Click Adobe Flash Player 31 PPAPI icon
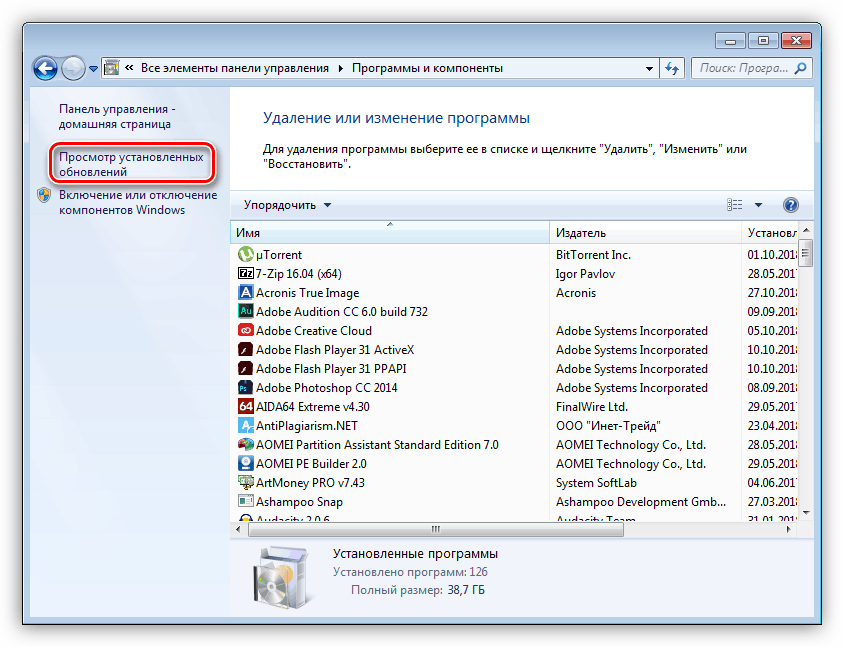The height and width of the screenshot is (647, 844). tap(245, 368)
